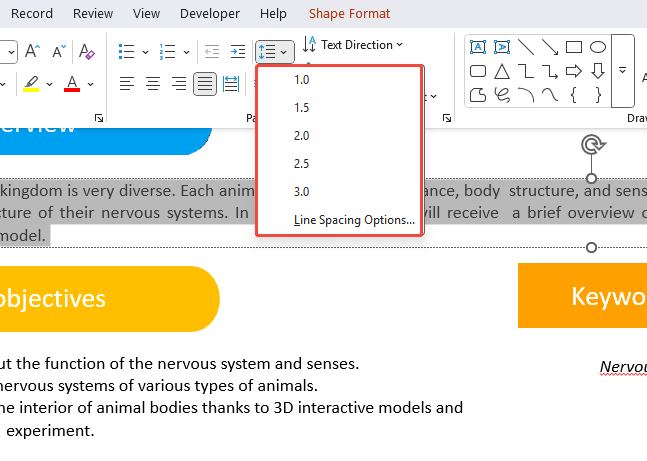Select the Text Box shape
Image resolution: width=647 pixels, height=461 pixels.
pyautogui.click(x=478, y=47)
